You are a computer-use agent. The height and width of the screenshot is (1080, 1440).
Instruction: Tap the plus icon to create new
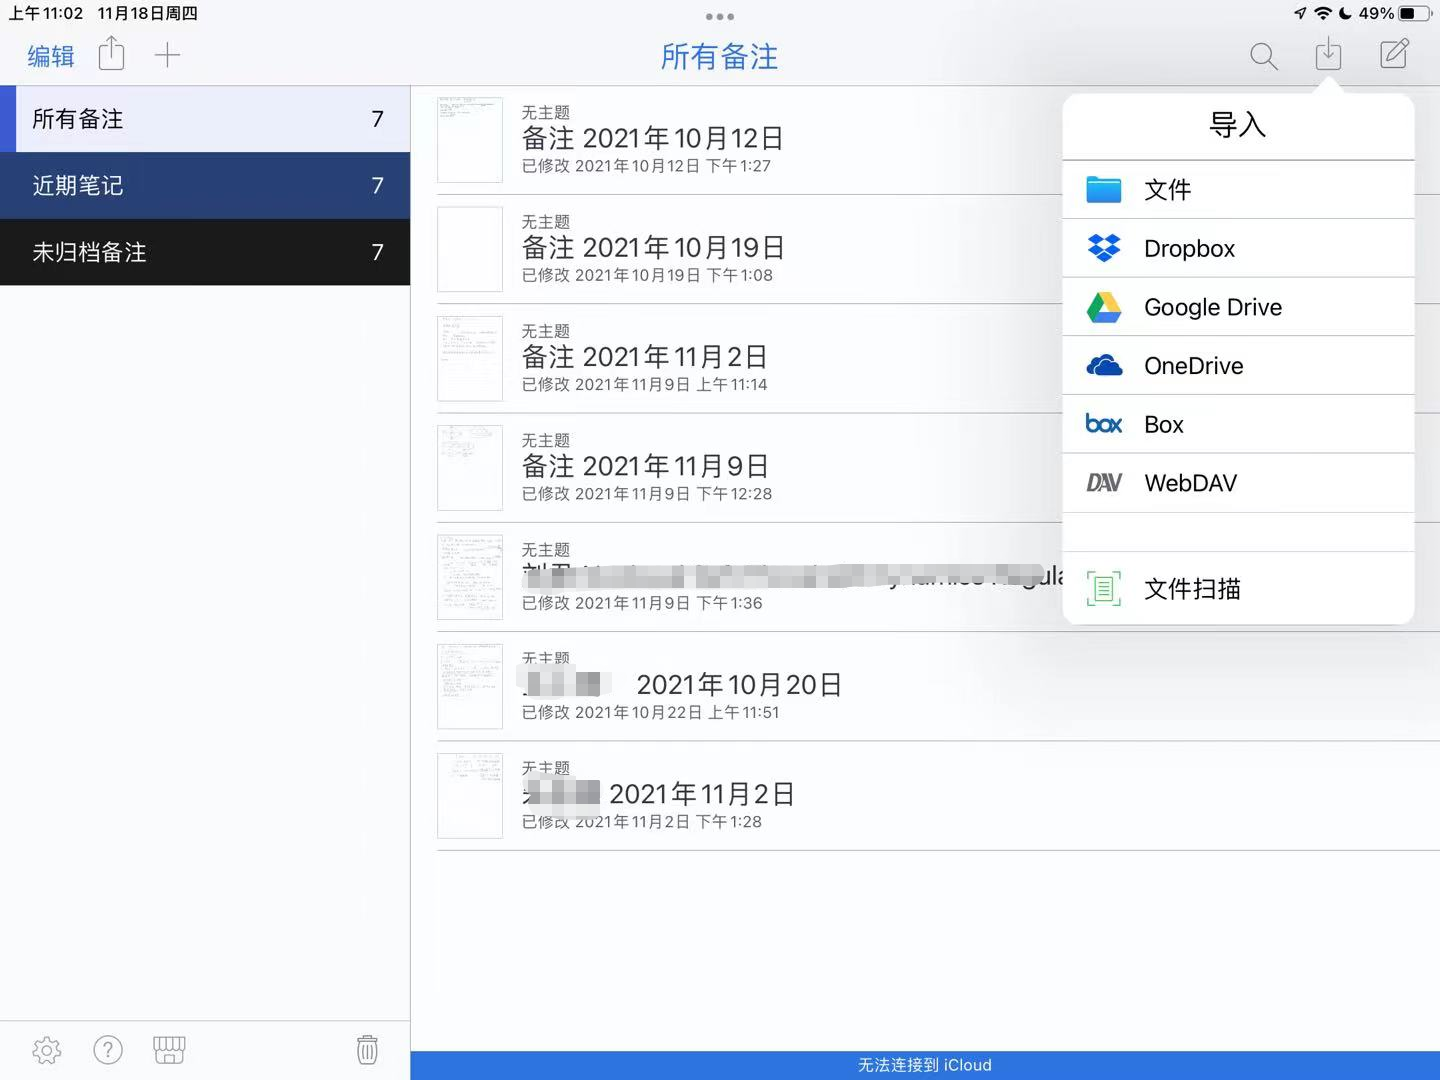coord(168,55)
